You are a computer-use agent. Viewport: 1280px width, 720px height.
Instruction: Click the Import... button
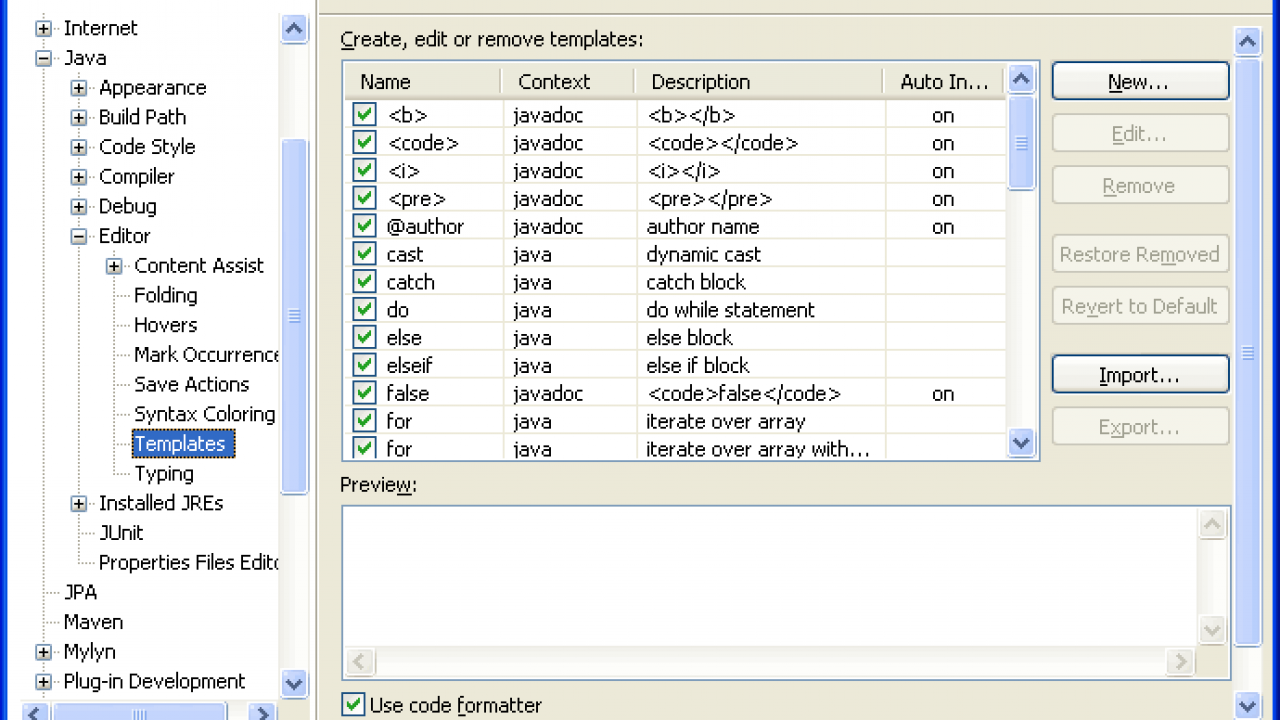click(x=1140, y=374)
